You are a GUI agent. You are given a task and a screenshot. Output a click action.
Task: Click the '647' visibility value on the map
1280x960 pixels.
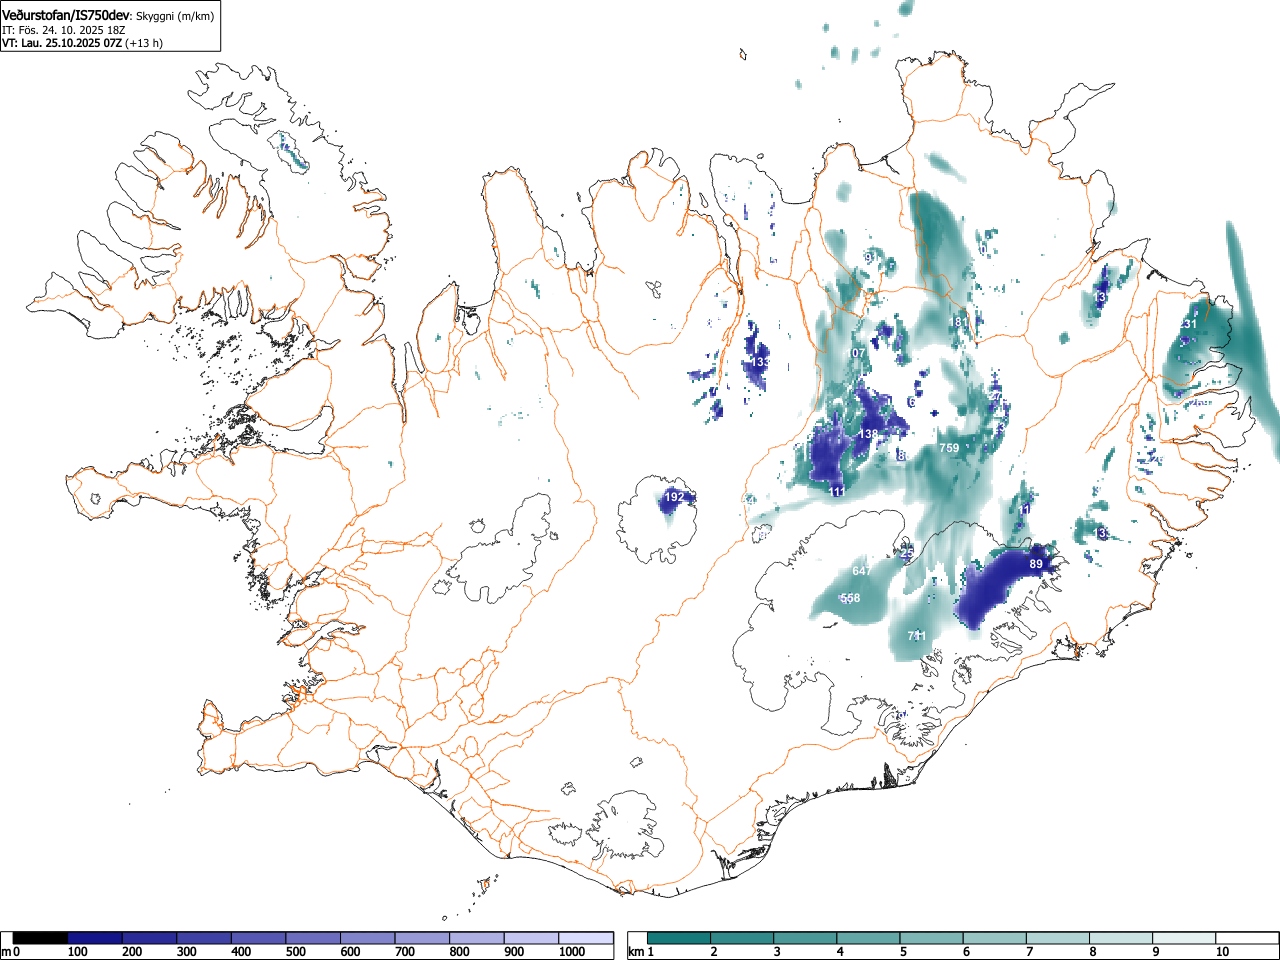(x=861, y=571)
